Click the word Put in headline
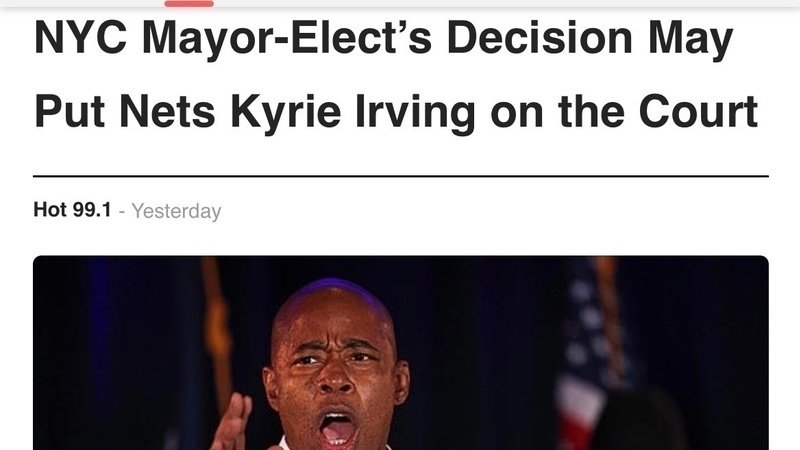800x450 pixels. point(69,111)
